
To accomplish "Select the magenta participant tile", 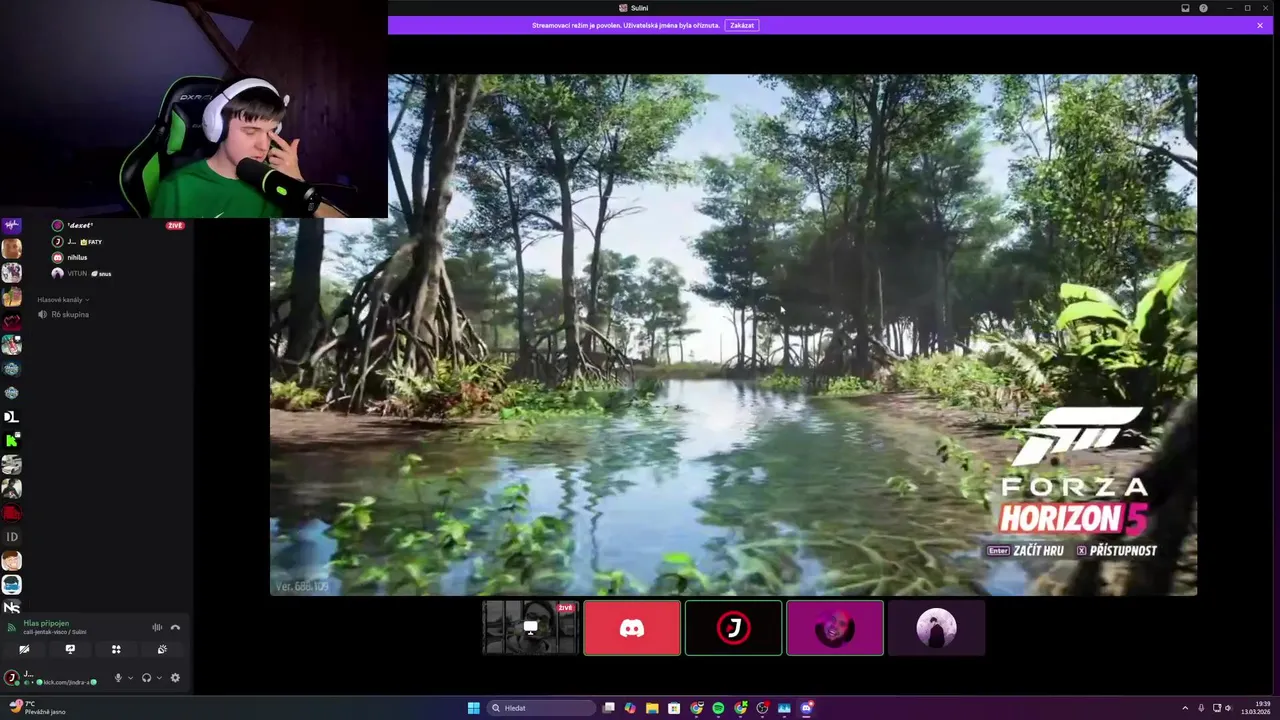I will tap(835, 628).
